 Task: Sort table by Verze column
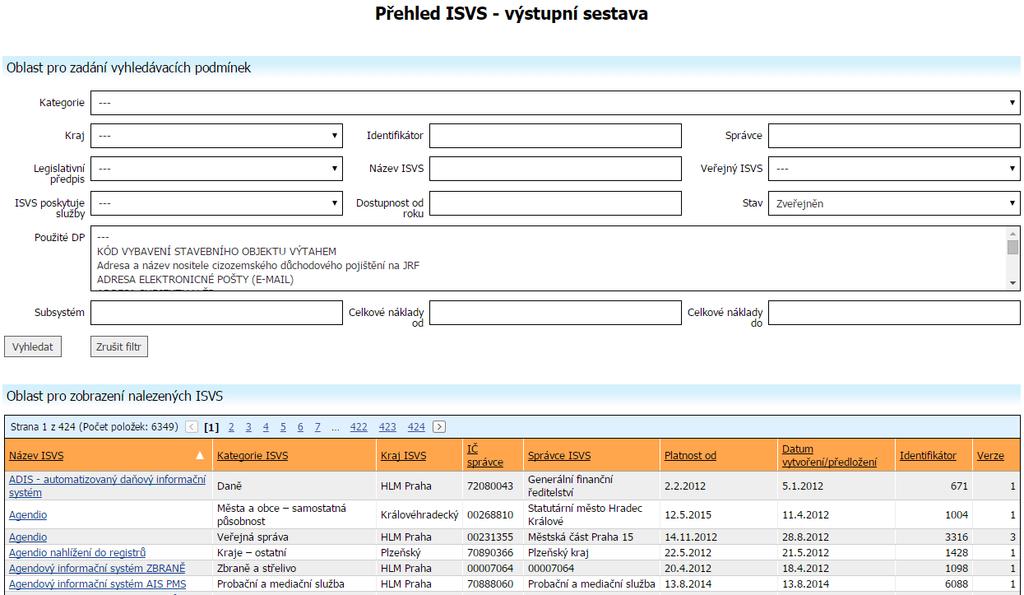point(990,456)
